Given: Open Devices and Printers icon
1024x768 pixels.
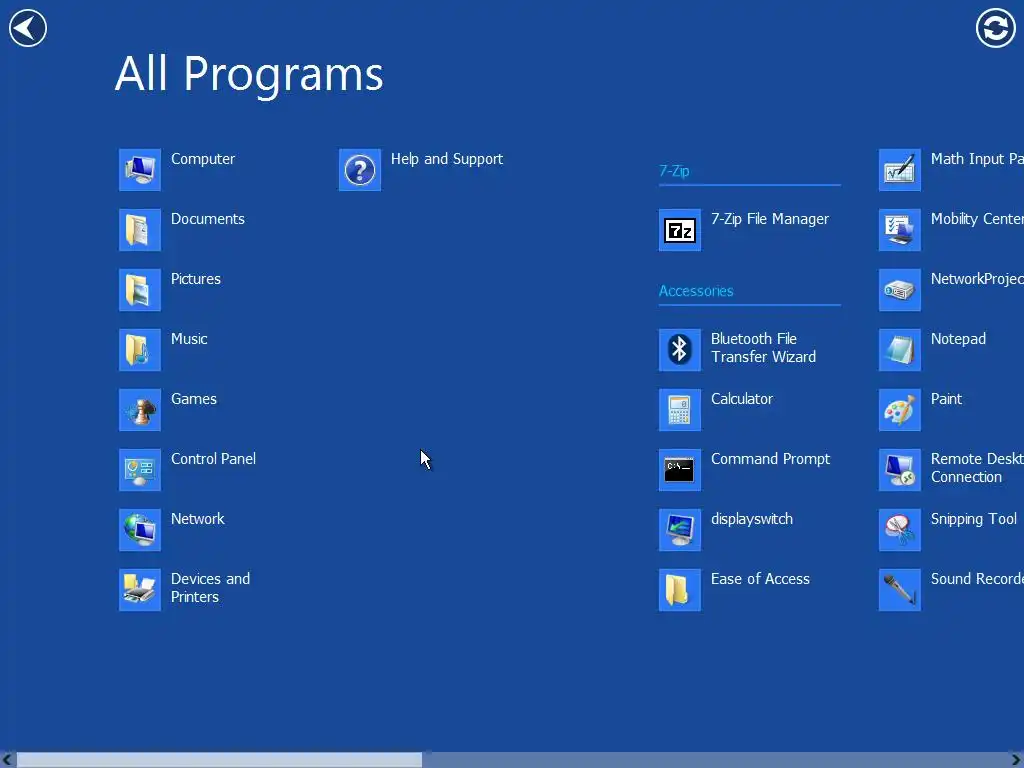Looking at the screenshot, I should pos(140,590).
